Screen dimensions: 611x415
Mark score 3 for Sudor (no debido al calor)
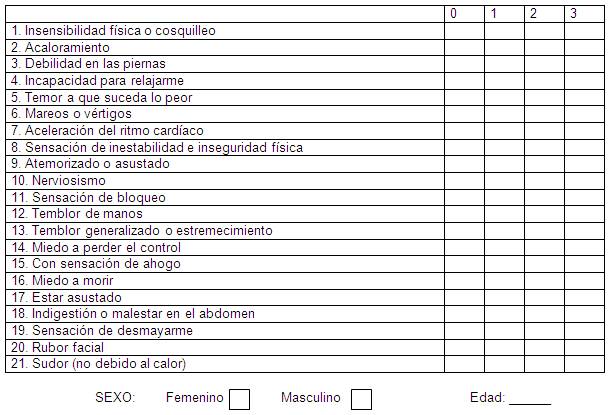[585, 364]
